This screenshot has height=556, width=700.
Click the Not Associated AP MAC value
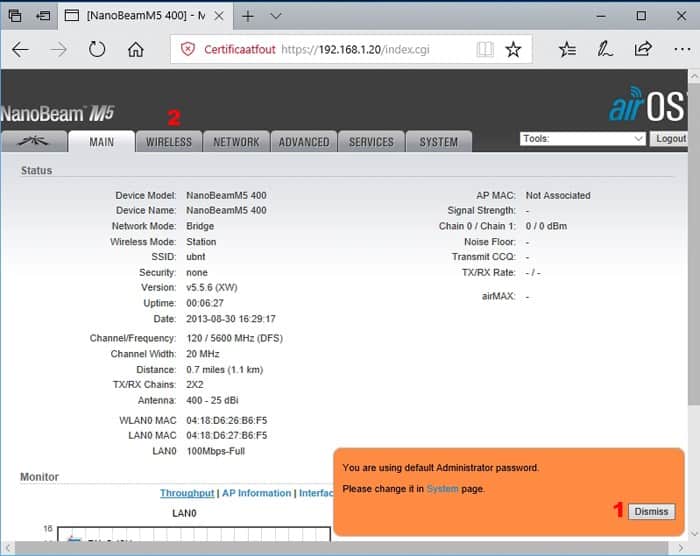558,195
